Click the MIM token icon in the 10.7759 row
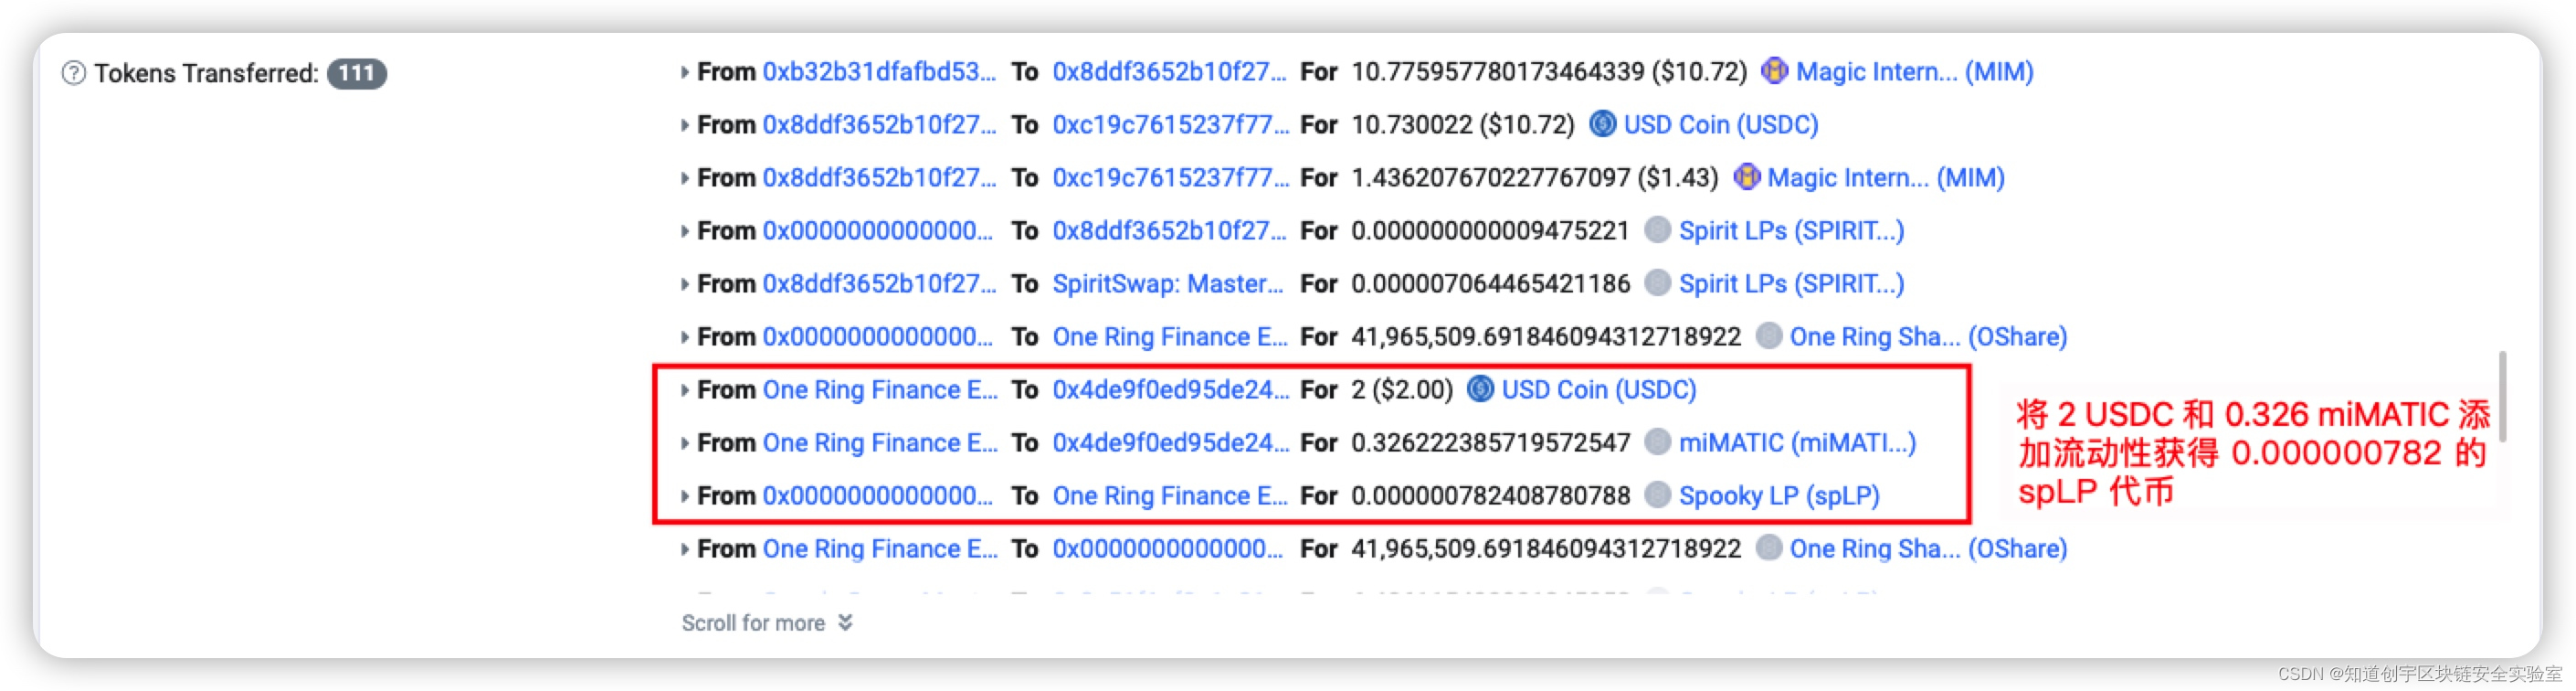Image resolution: width=2576 pixels, height=691 pixels. (1774, 71)
